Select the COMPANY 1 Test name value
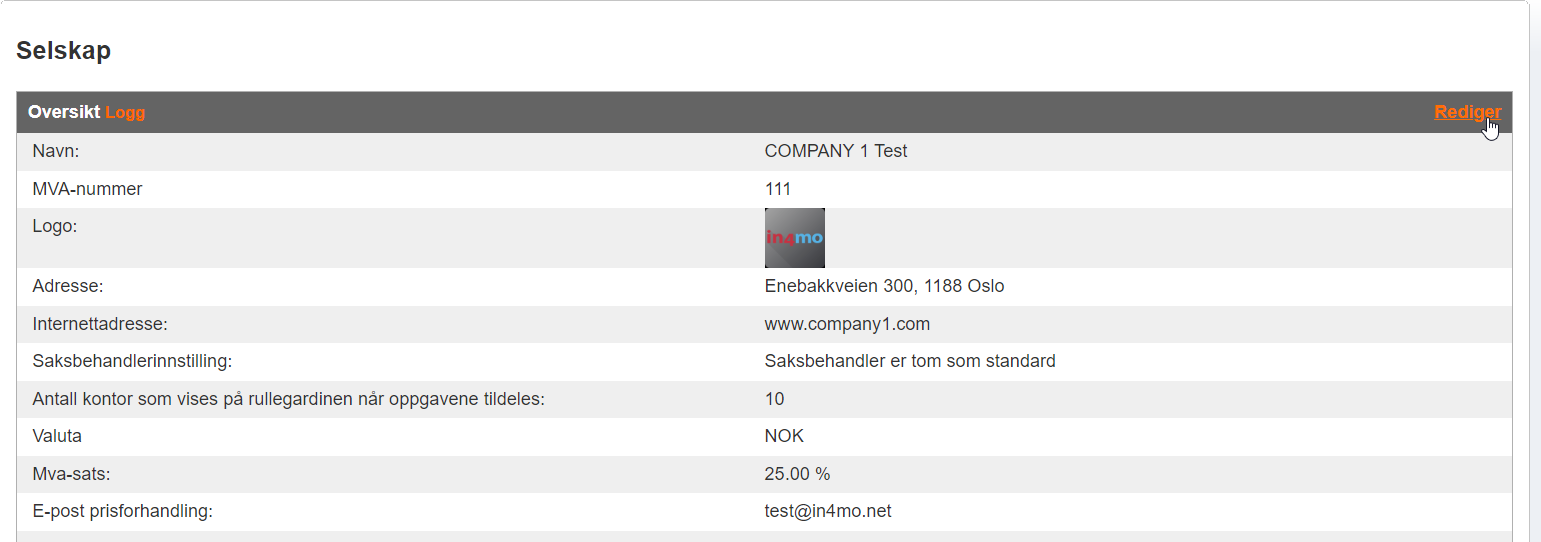This screenshot has width=1541, height=542. tap(835, 152)
